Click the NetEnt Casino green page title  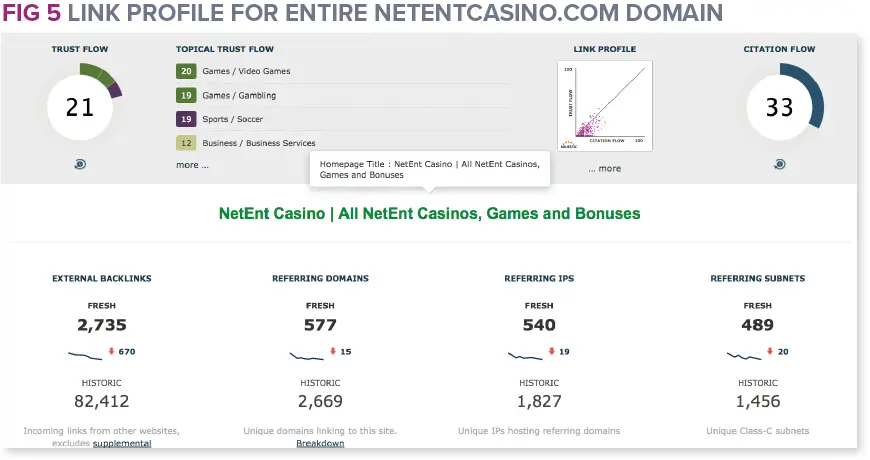pyautogui.click(x=429, y=214)
